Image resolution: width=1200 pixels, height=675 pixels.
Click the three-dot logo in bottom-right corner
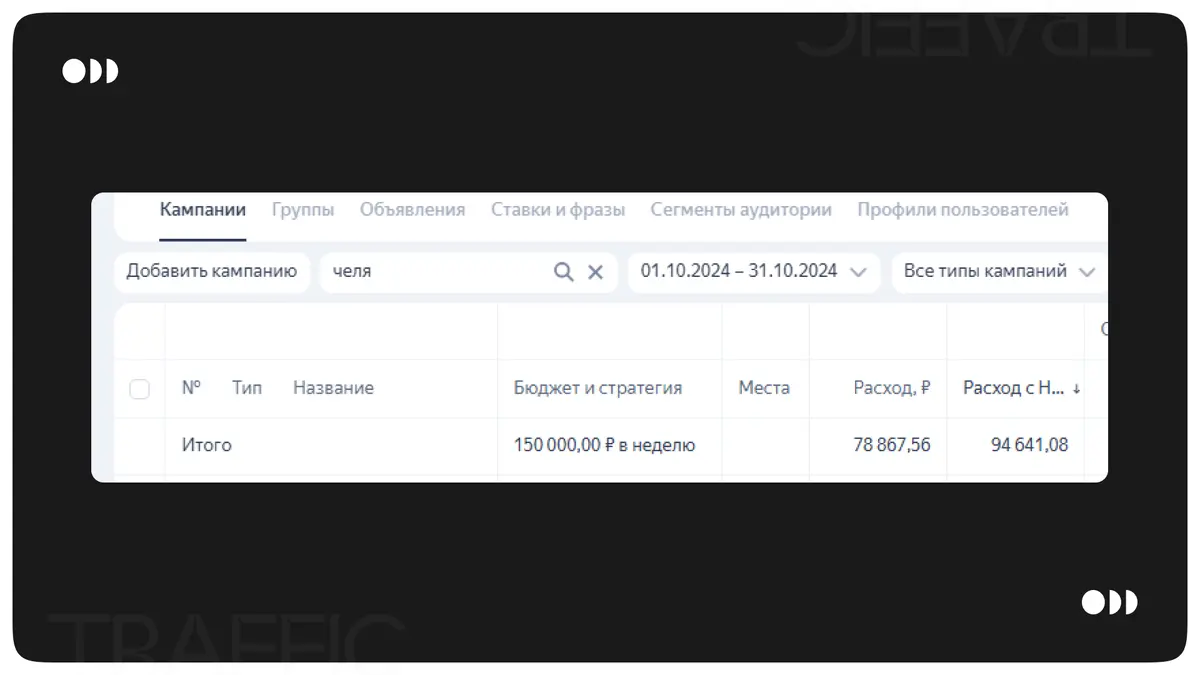1109,602
